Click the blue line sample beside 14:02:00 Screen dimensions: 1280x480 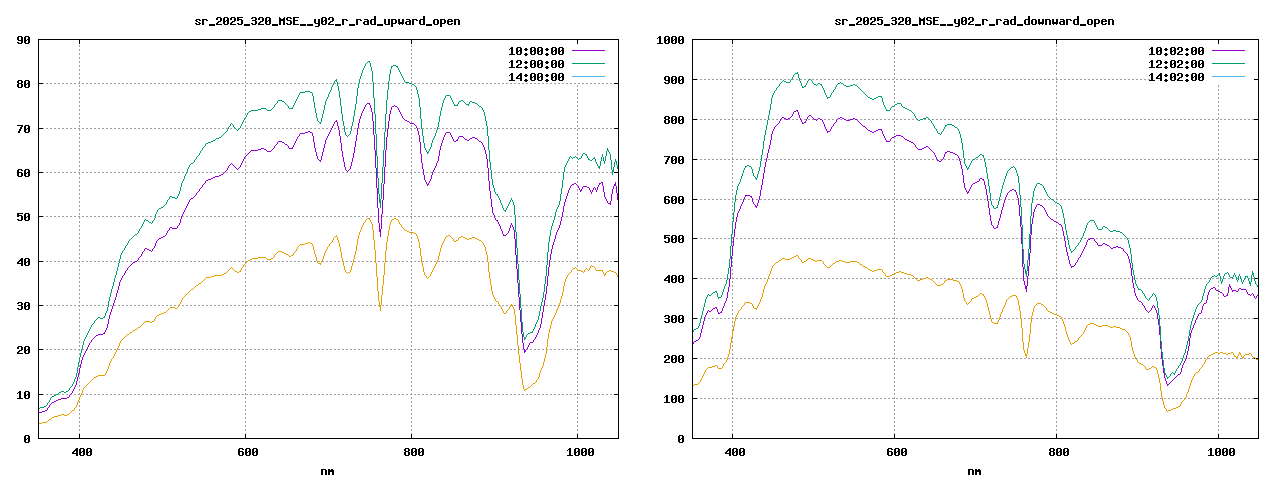[1228, 77]
